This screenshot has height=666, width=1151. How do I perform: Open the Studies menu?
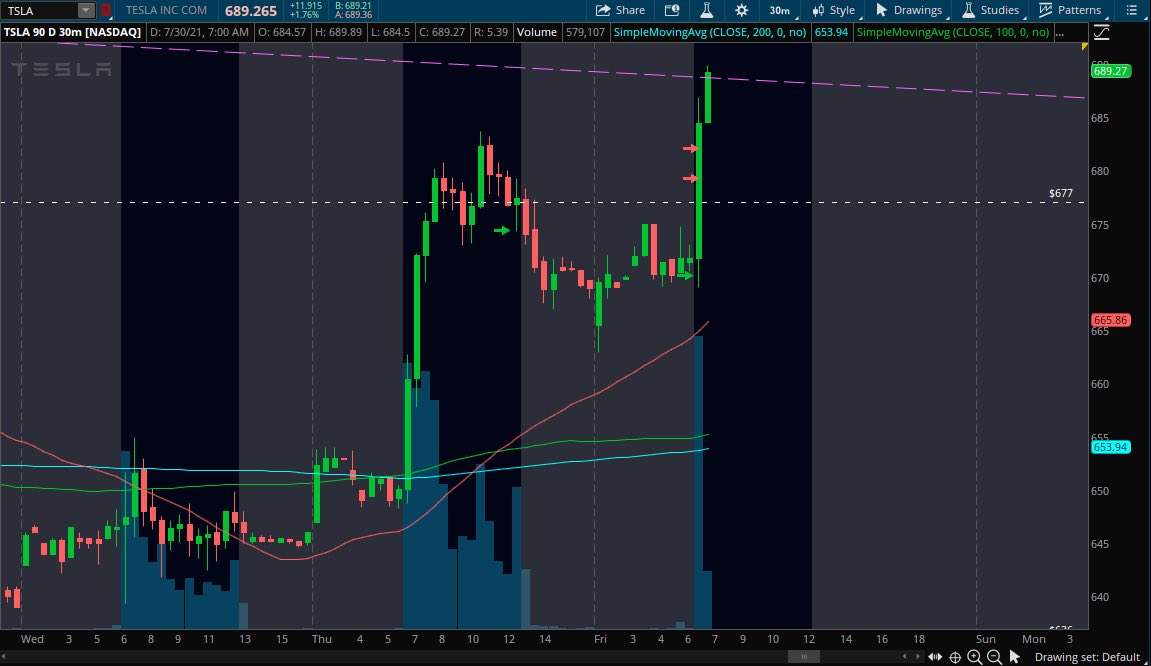992,10
